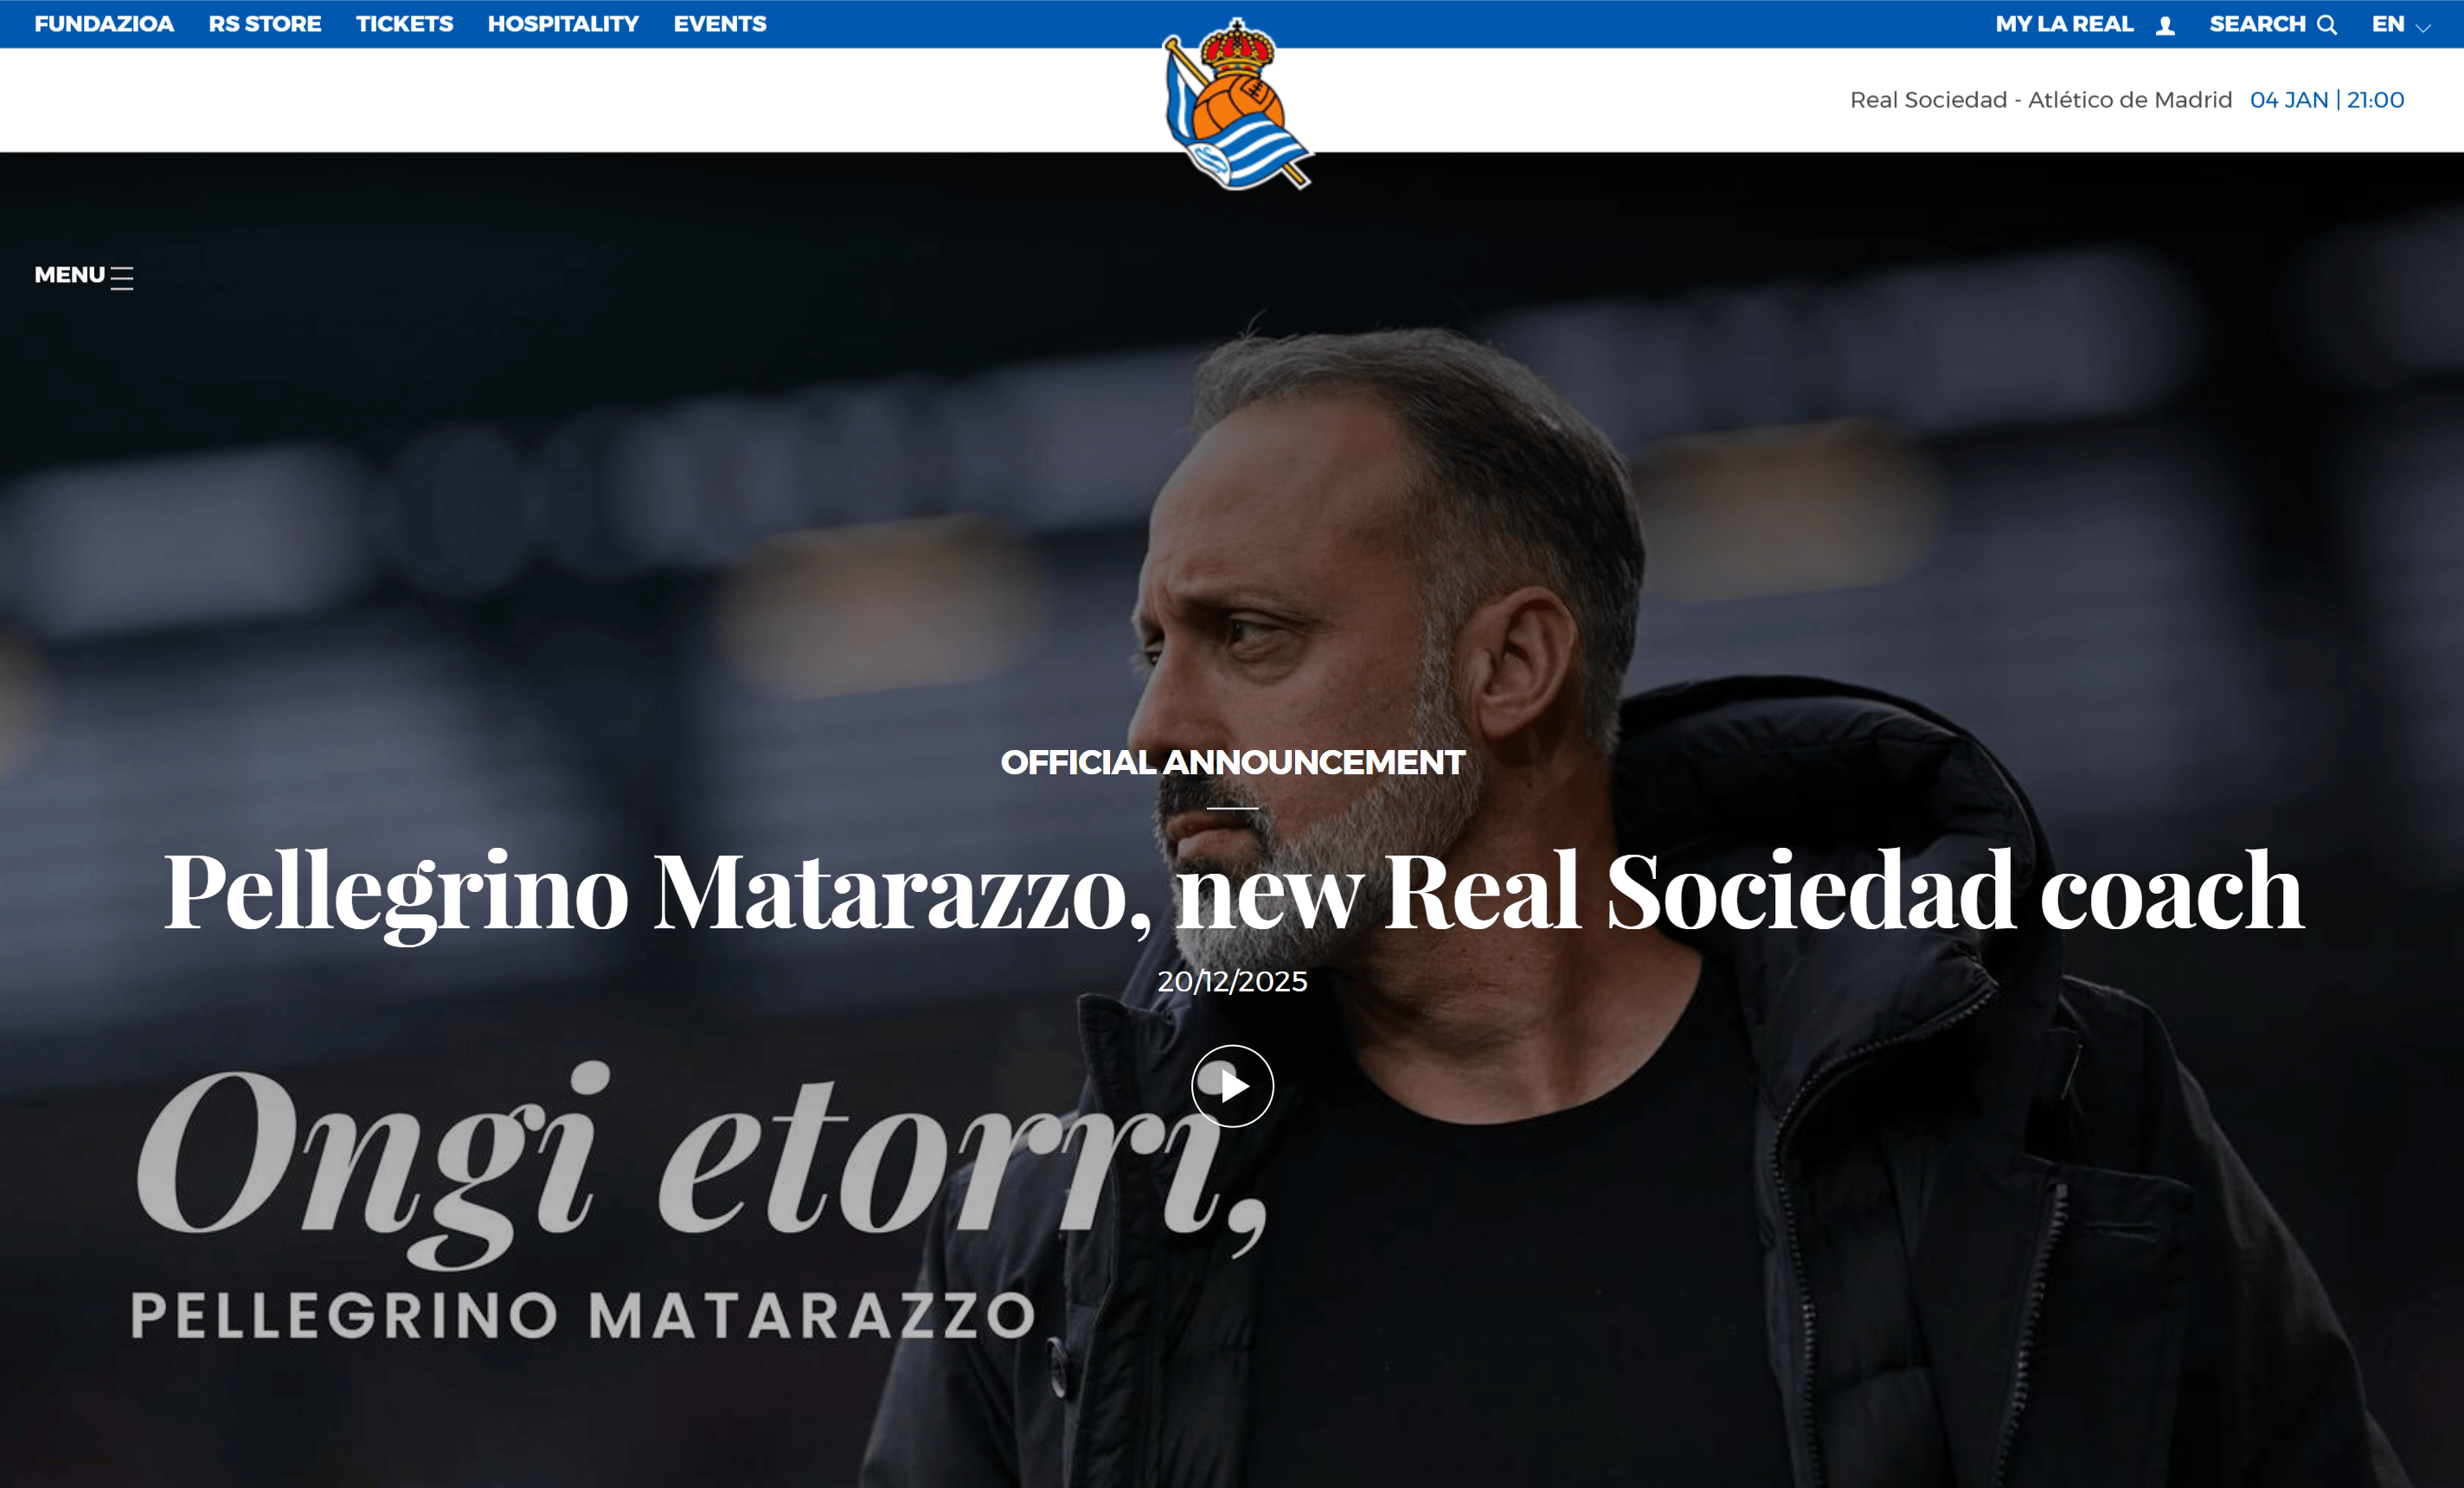
Task: Click the My La Real user icon
Action: pos(2165,26)
